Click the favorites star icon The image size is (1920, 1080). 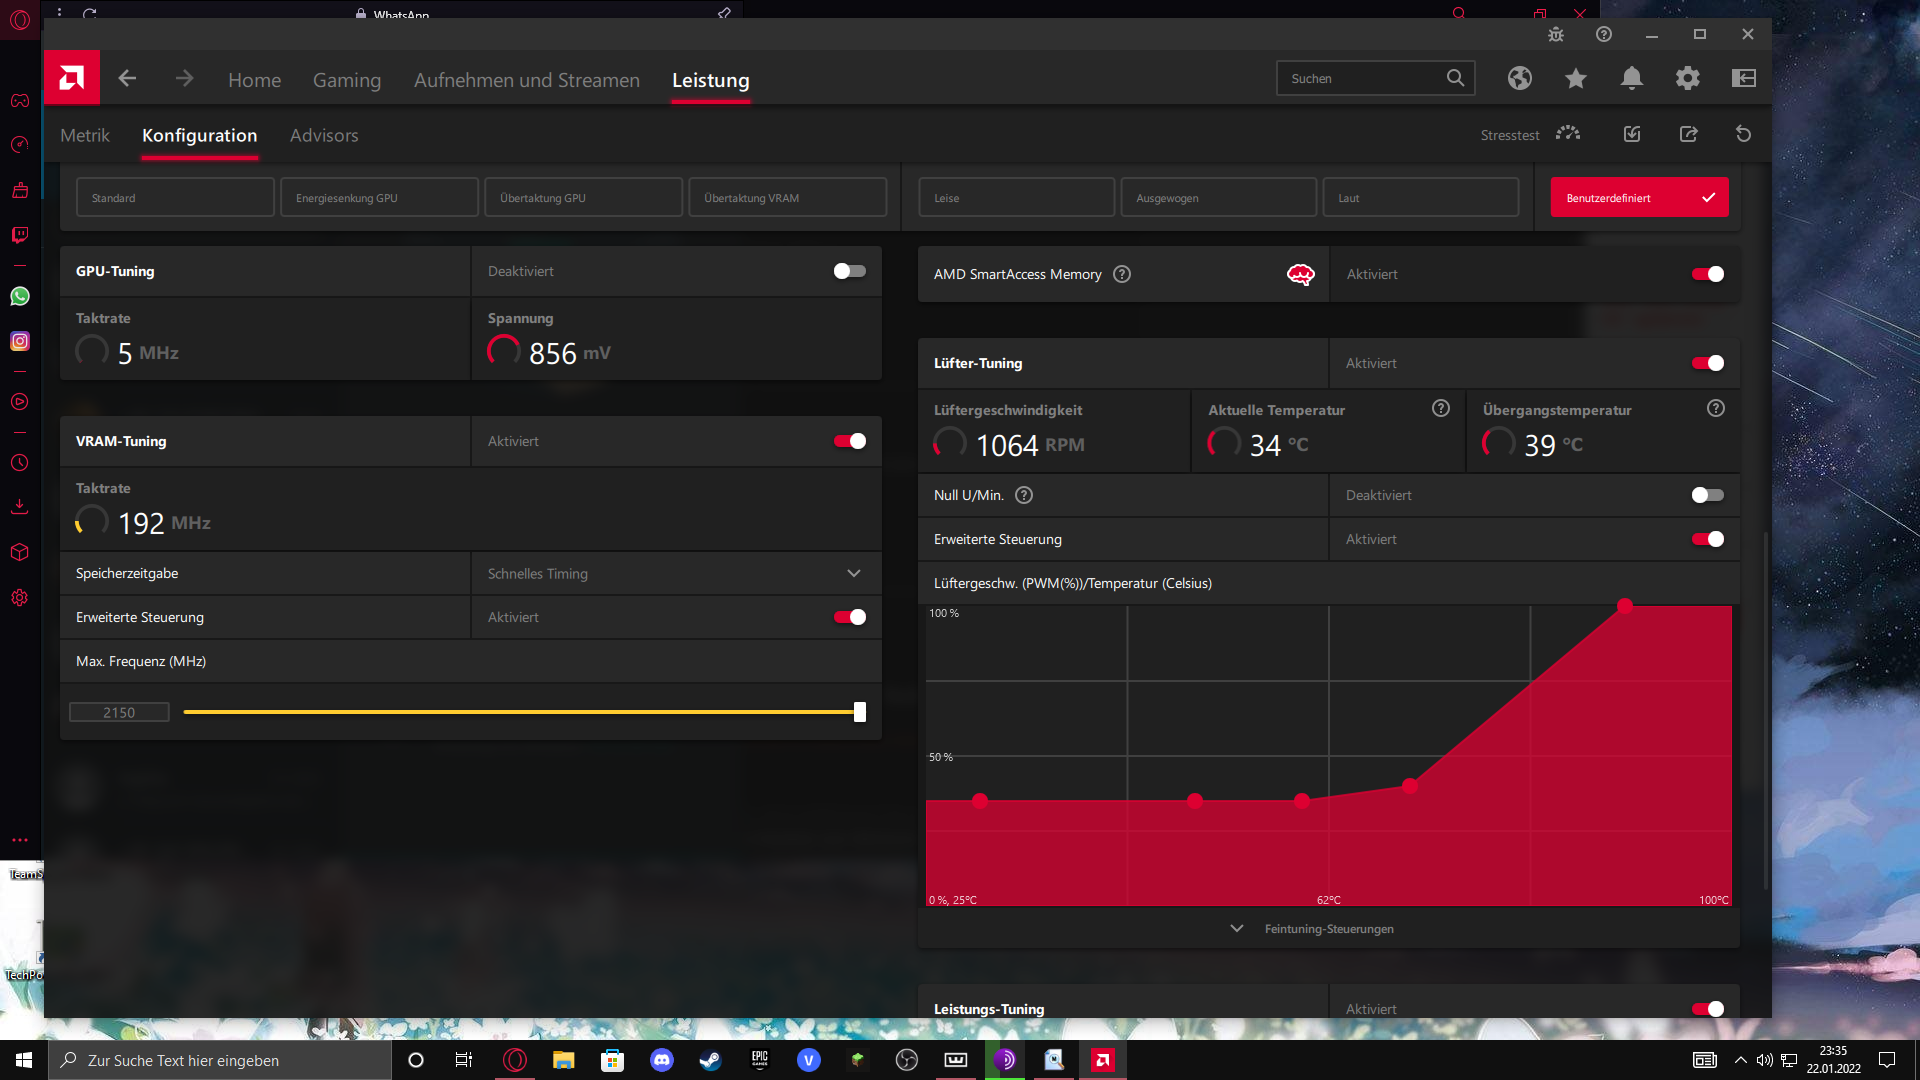tap(1575, 78)
